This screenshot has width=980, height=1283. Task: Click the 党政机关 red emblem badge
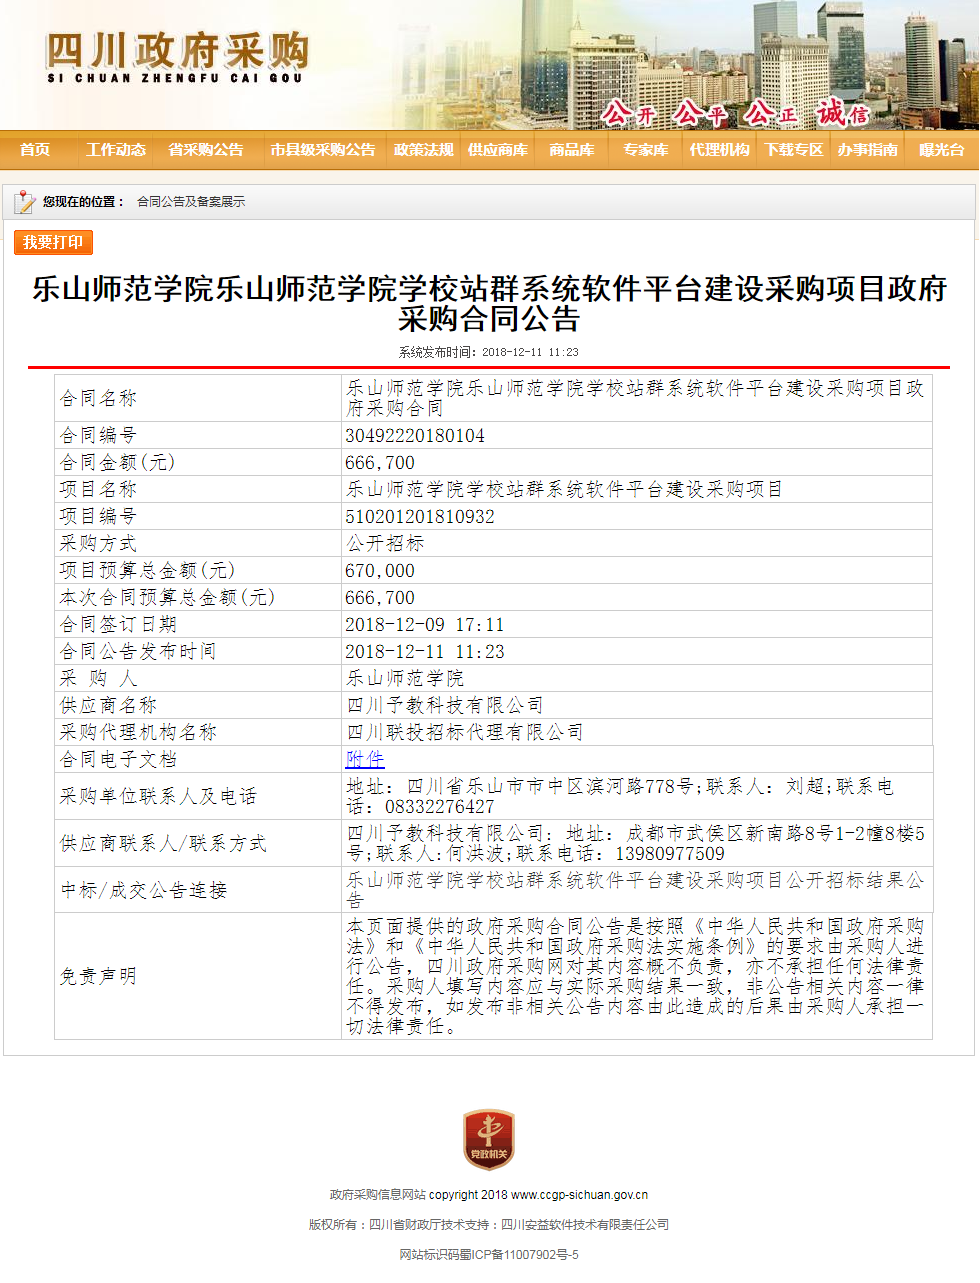489,1139
